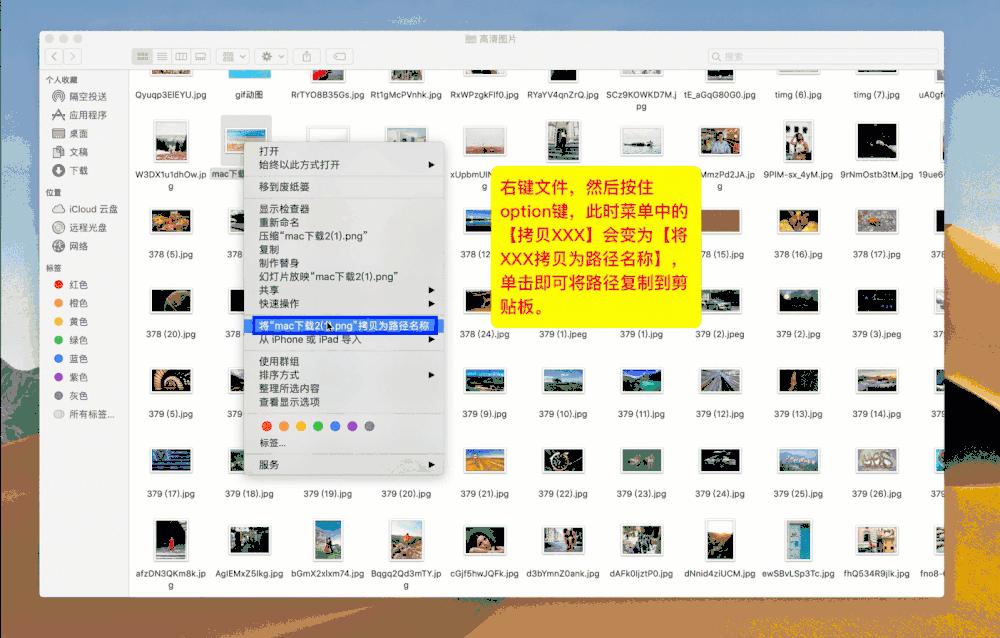Choose 显示检查器 in the context menu

click(344, 209)
